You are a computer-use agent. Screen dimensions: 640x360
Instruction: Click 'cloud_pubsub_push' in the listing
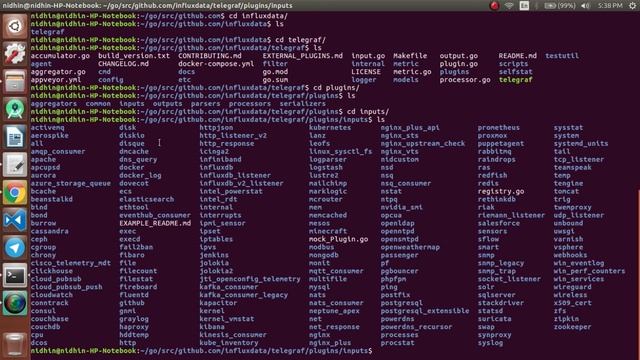click(x=67, y=287)
